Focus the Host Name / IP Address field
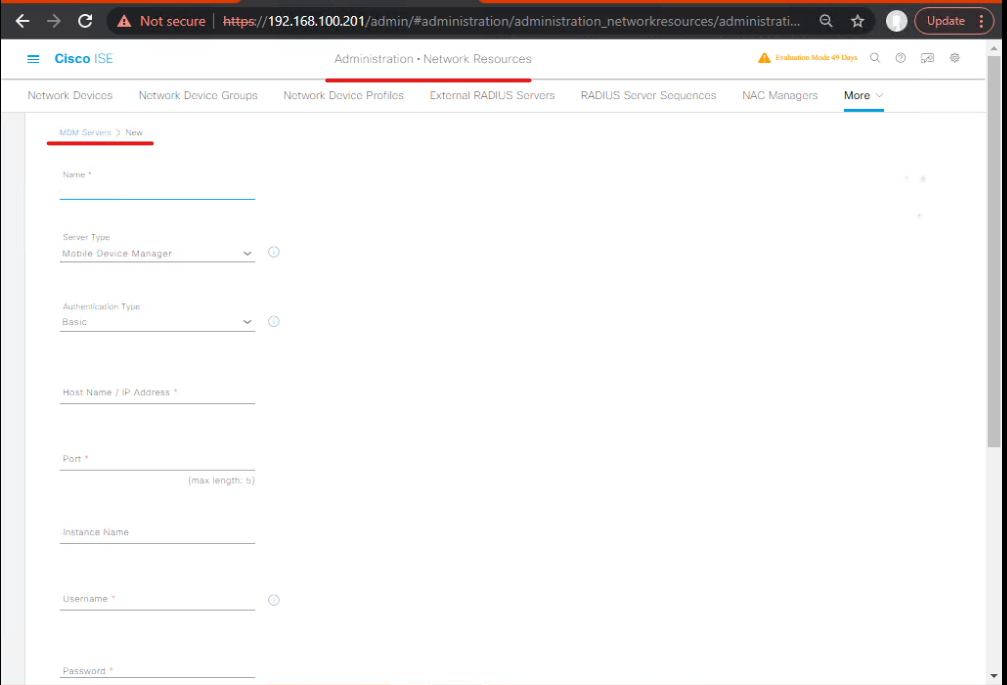The height and width of the screenshot is (685, 1007). [x=157, y=393]
